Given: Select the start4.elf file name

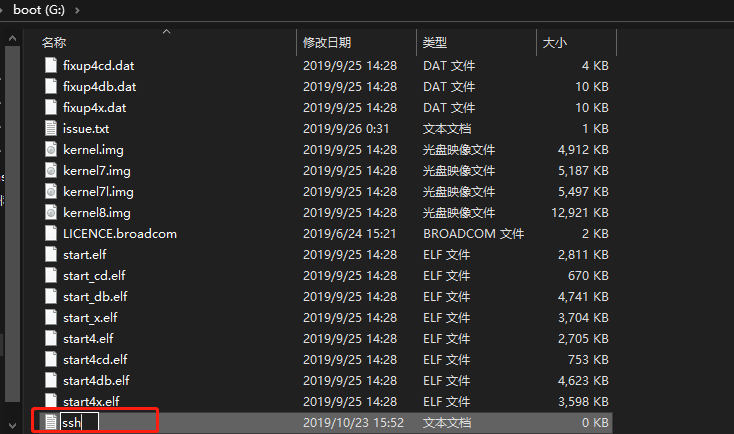Looking at the screenshot, I should click(x=88, y=339).
